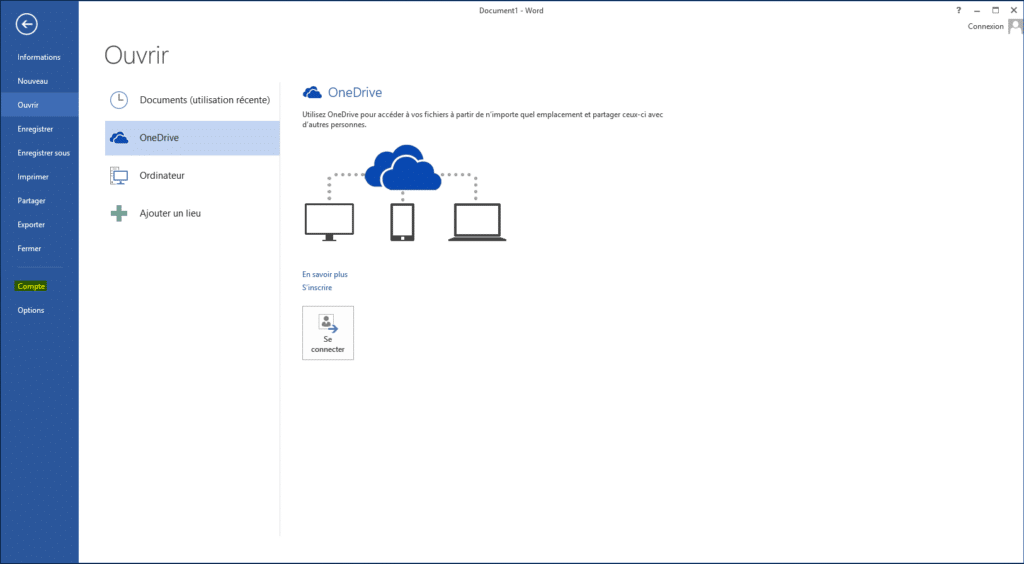Open the Informations menu item

38,57
